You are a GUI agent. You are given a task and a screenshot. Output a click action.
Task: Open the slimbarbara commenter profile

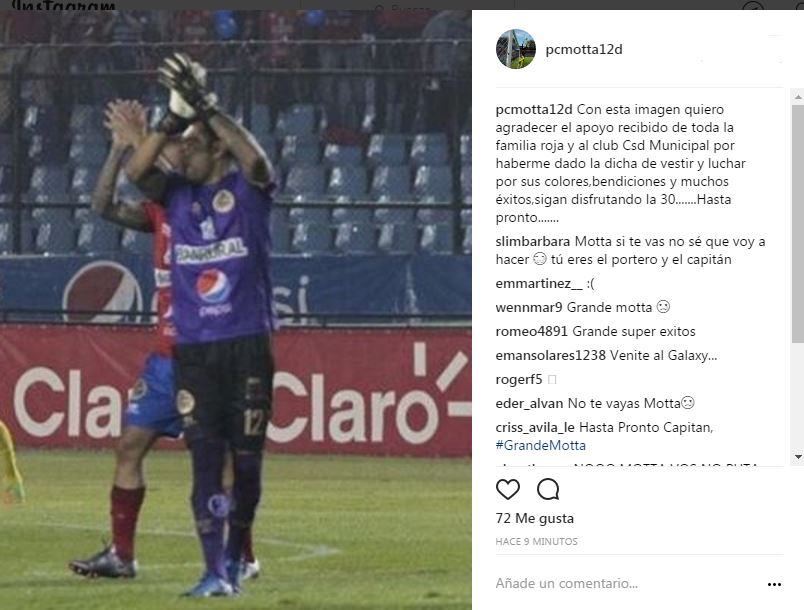(x=533, y=241)
